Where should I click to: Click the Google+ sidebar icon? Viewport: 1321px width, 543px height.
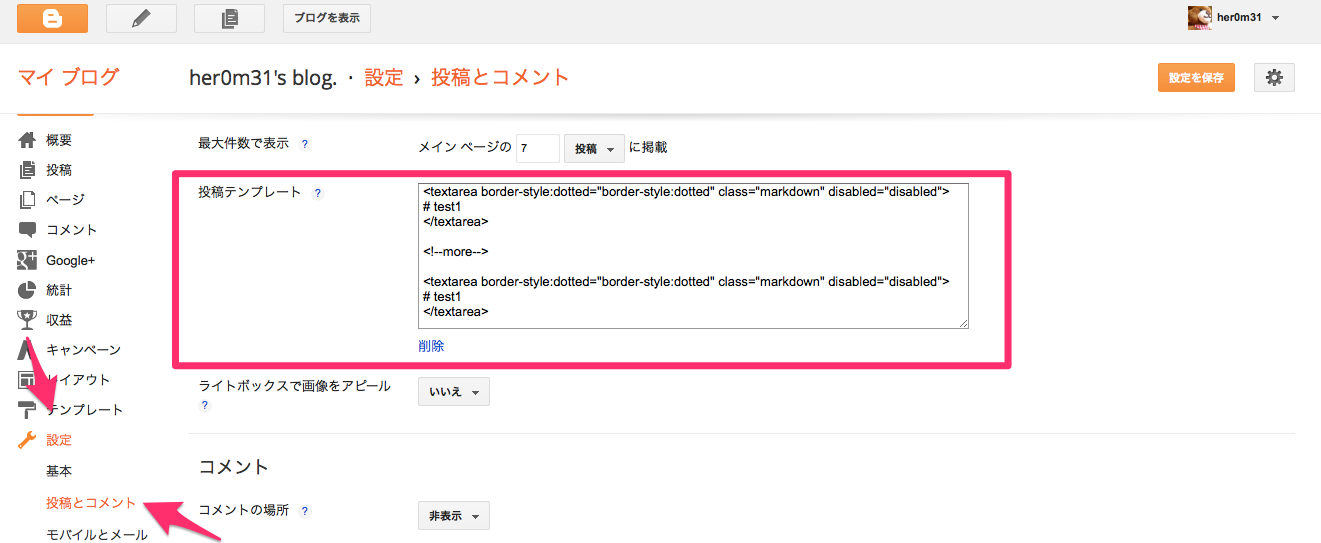point(27,260)
